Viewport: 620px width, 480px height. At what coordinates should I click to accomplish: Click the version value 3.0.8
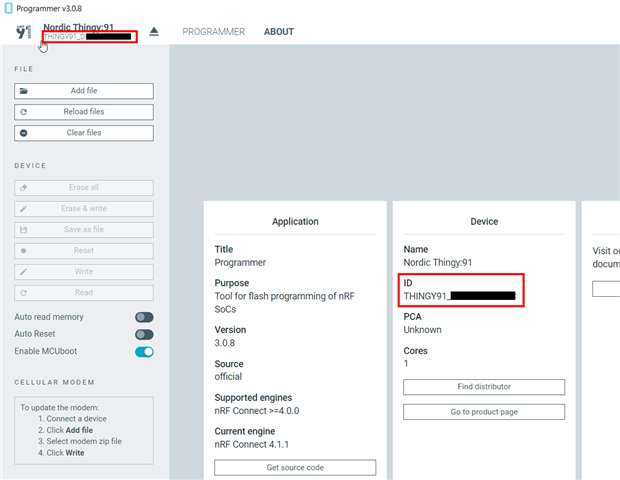(x=225, y=343)
